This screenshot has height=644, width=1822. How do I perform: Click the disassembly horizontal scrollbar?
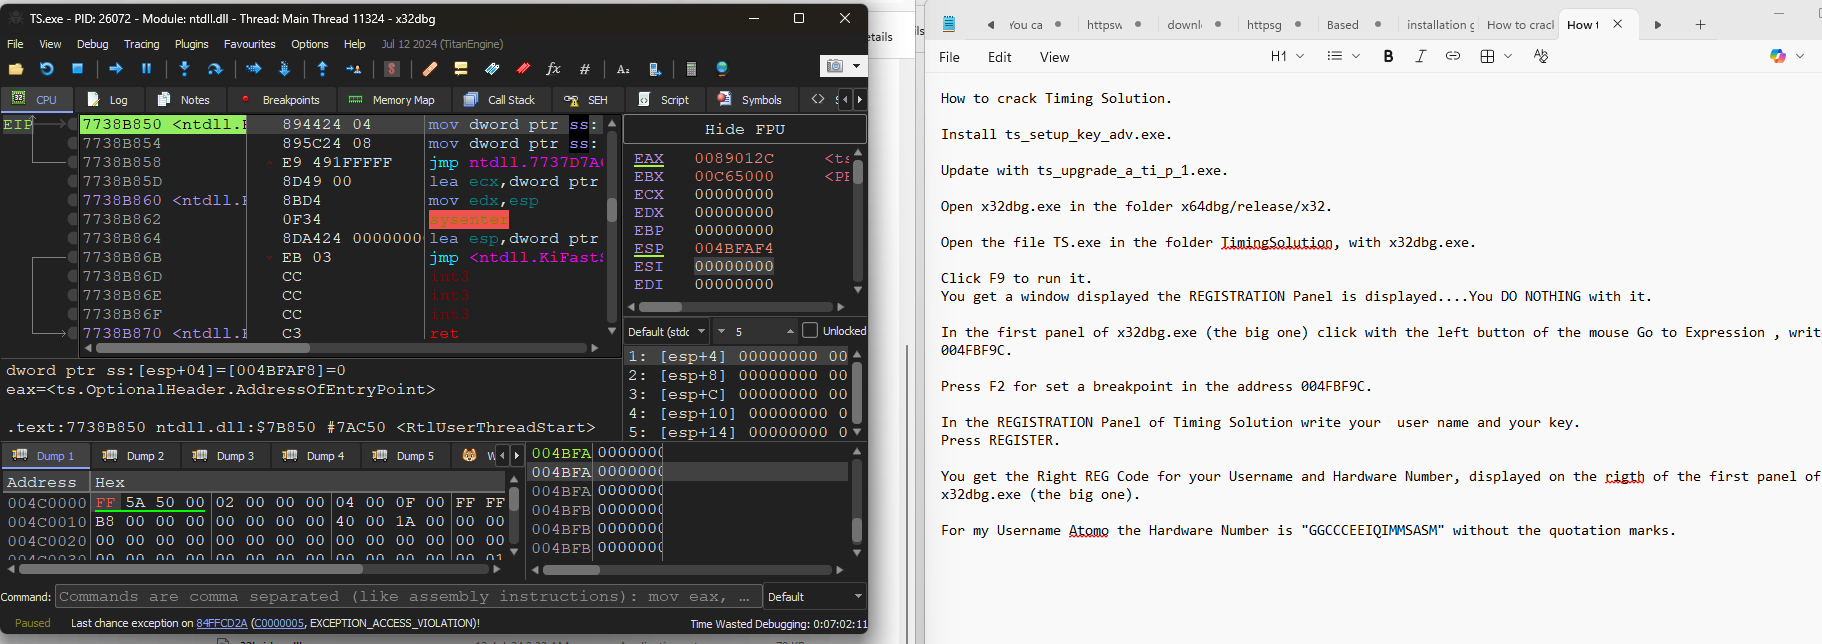pyautogui.click(x=340, y=349)
